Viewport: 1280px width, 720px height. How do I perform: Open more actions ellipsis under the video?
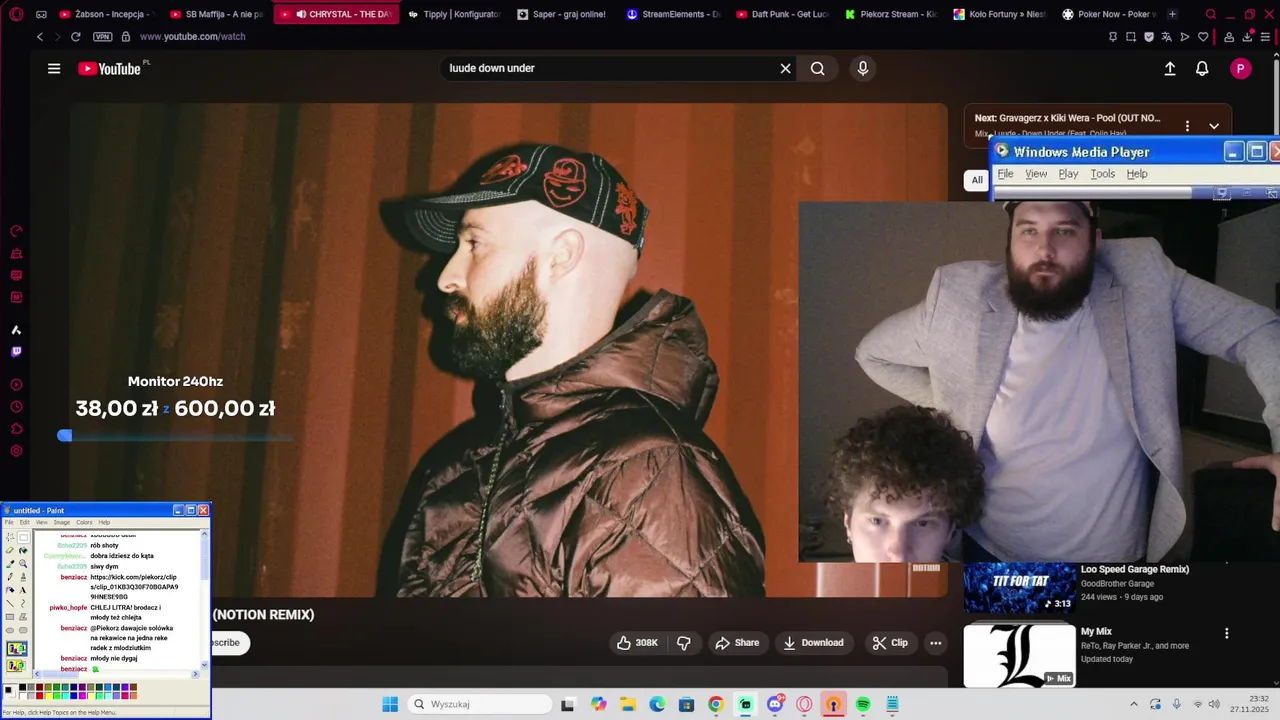pos(936,643)
